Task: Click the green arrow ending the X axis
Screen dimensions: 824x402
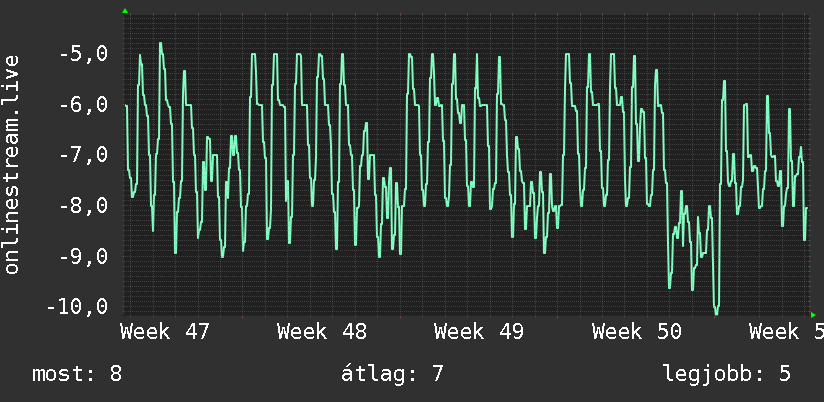Action: (x=813, y=315)
